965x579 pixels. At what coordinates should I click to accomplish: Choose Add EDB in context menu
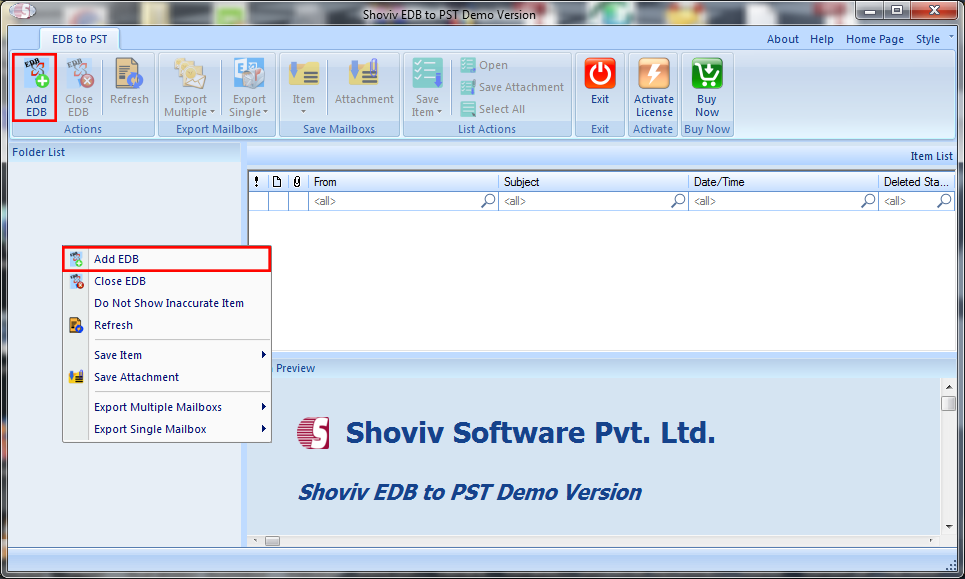(x=167, y=259)
